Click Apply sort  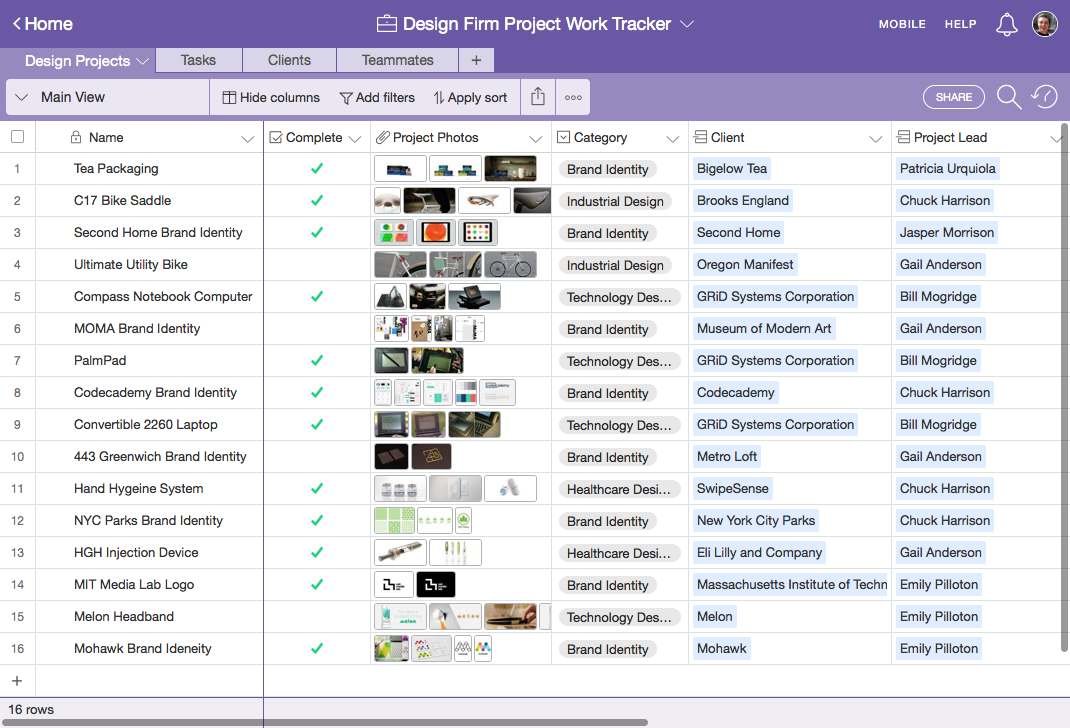470,98
